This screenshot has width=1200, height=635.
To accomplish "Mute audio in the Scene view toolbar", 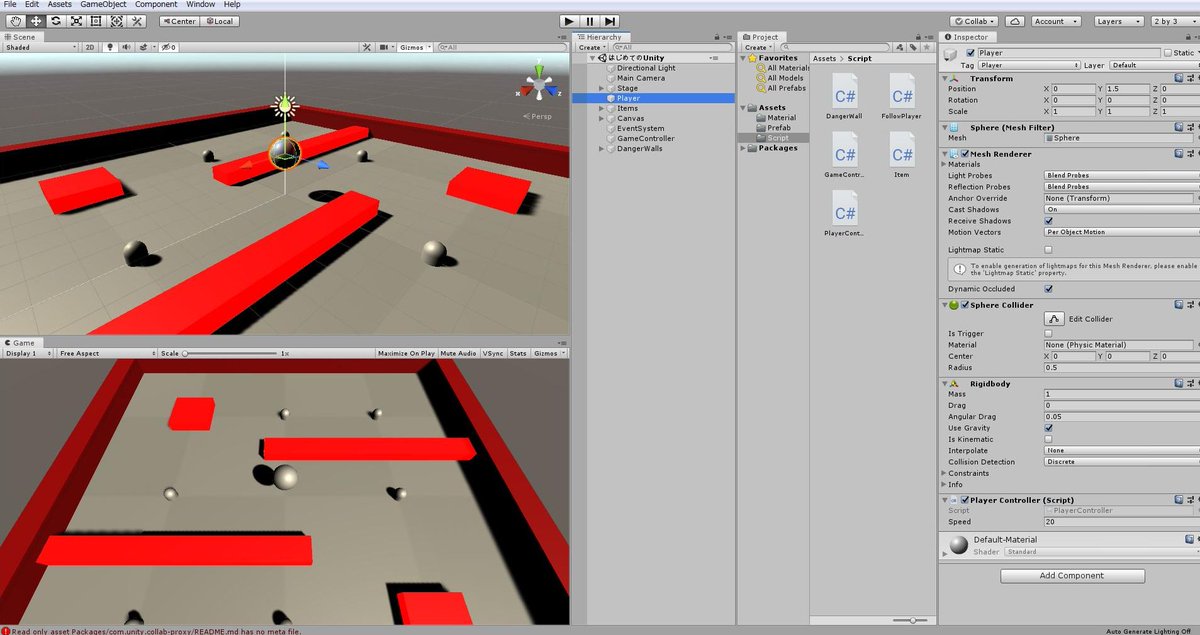I will (124, 47).
